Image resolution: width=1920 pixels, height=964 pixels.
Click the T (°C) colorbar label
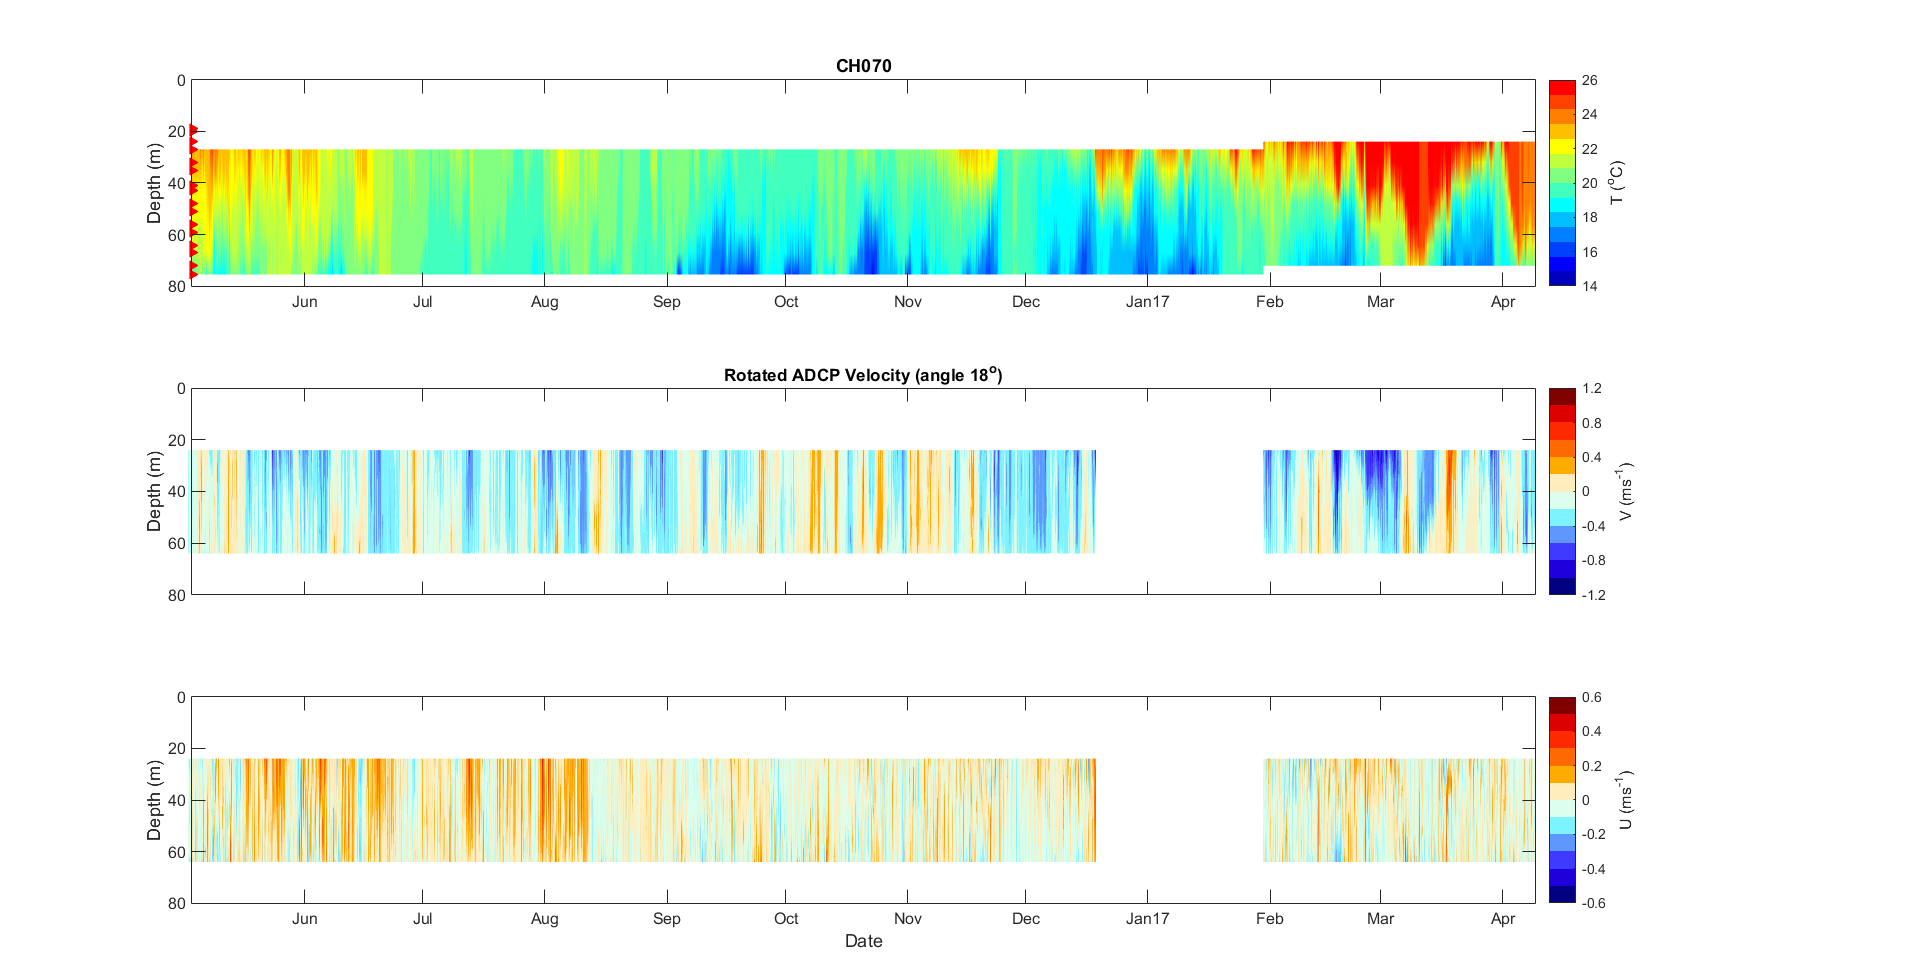[1617, 183]
